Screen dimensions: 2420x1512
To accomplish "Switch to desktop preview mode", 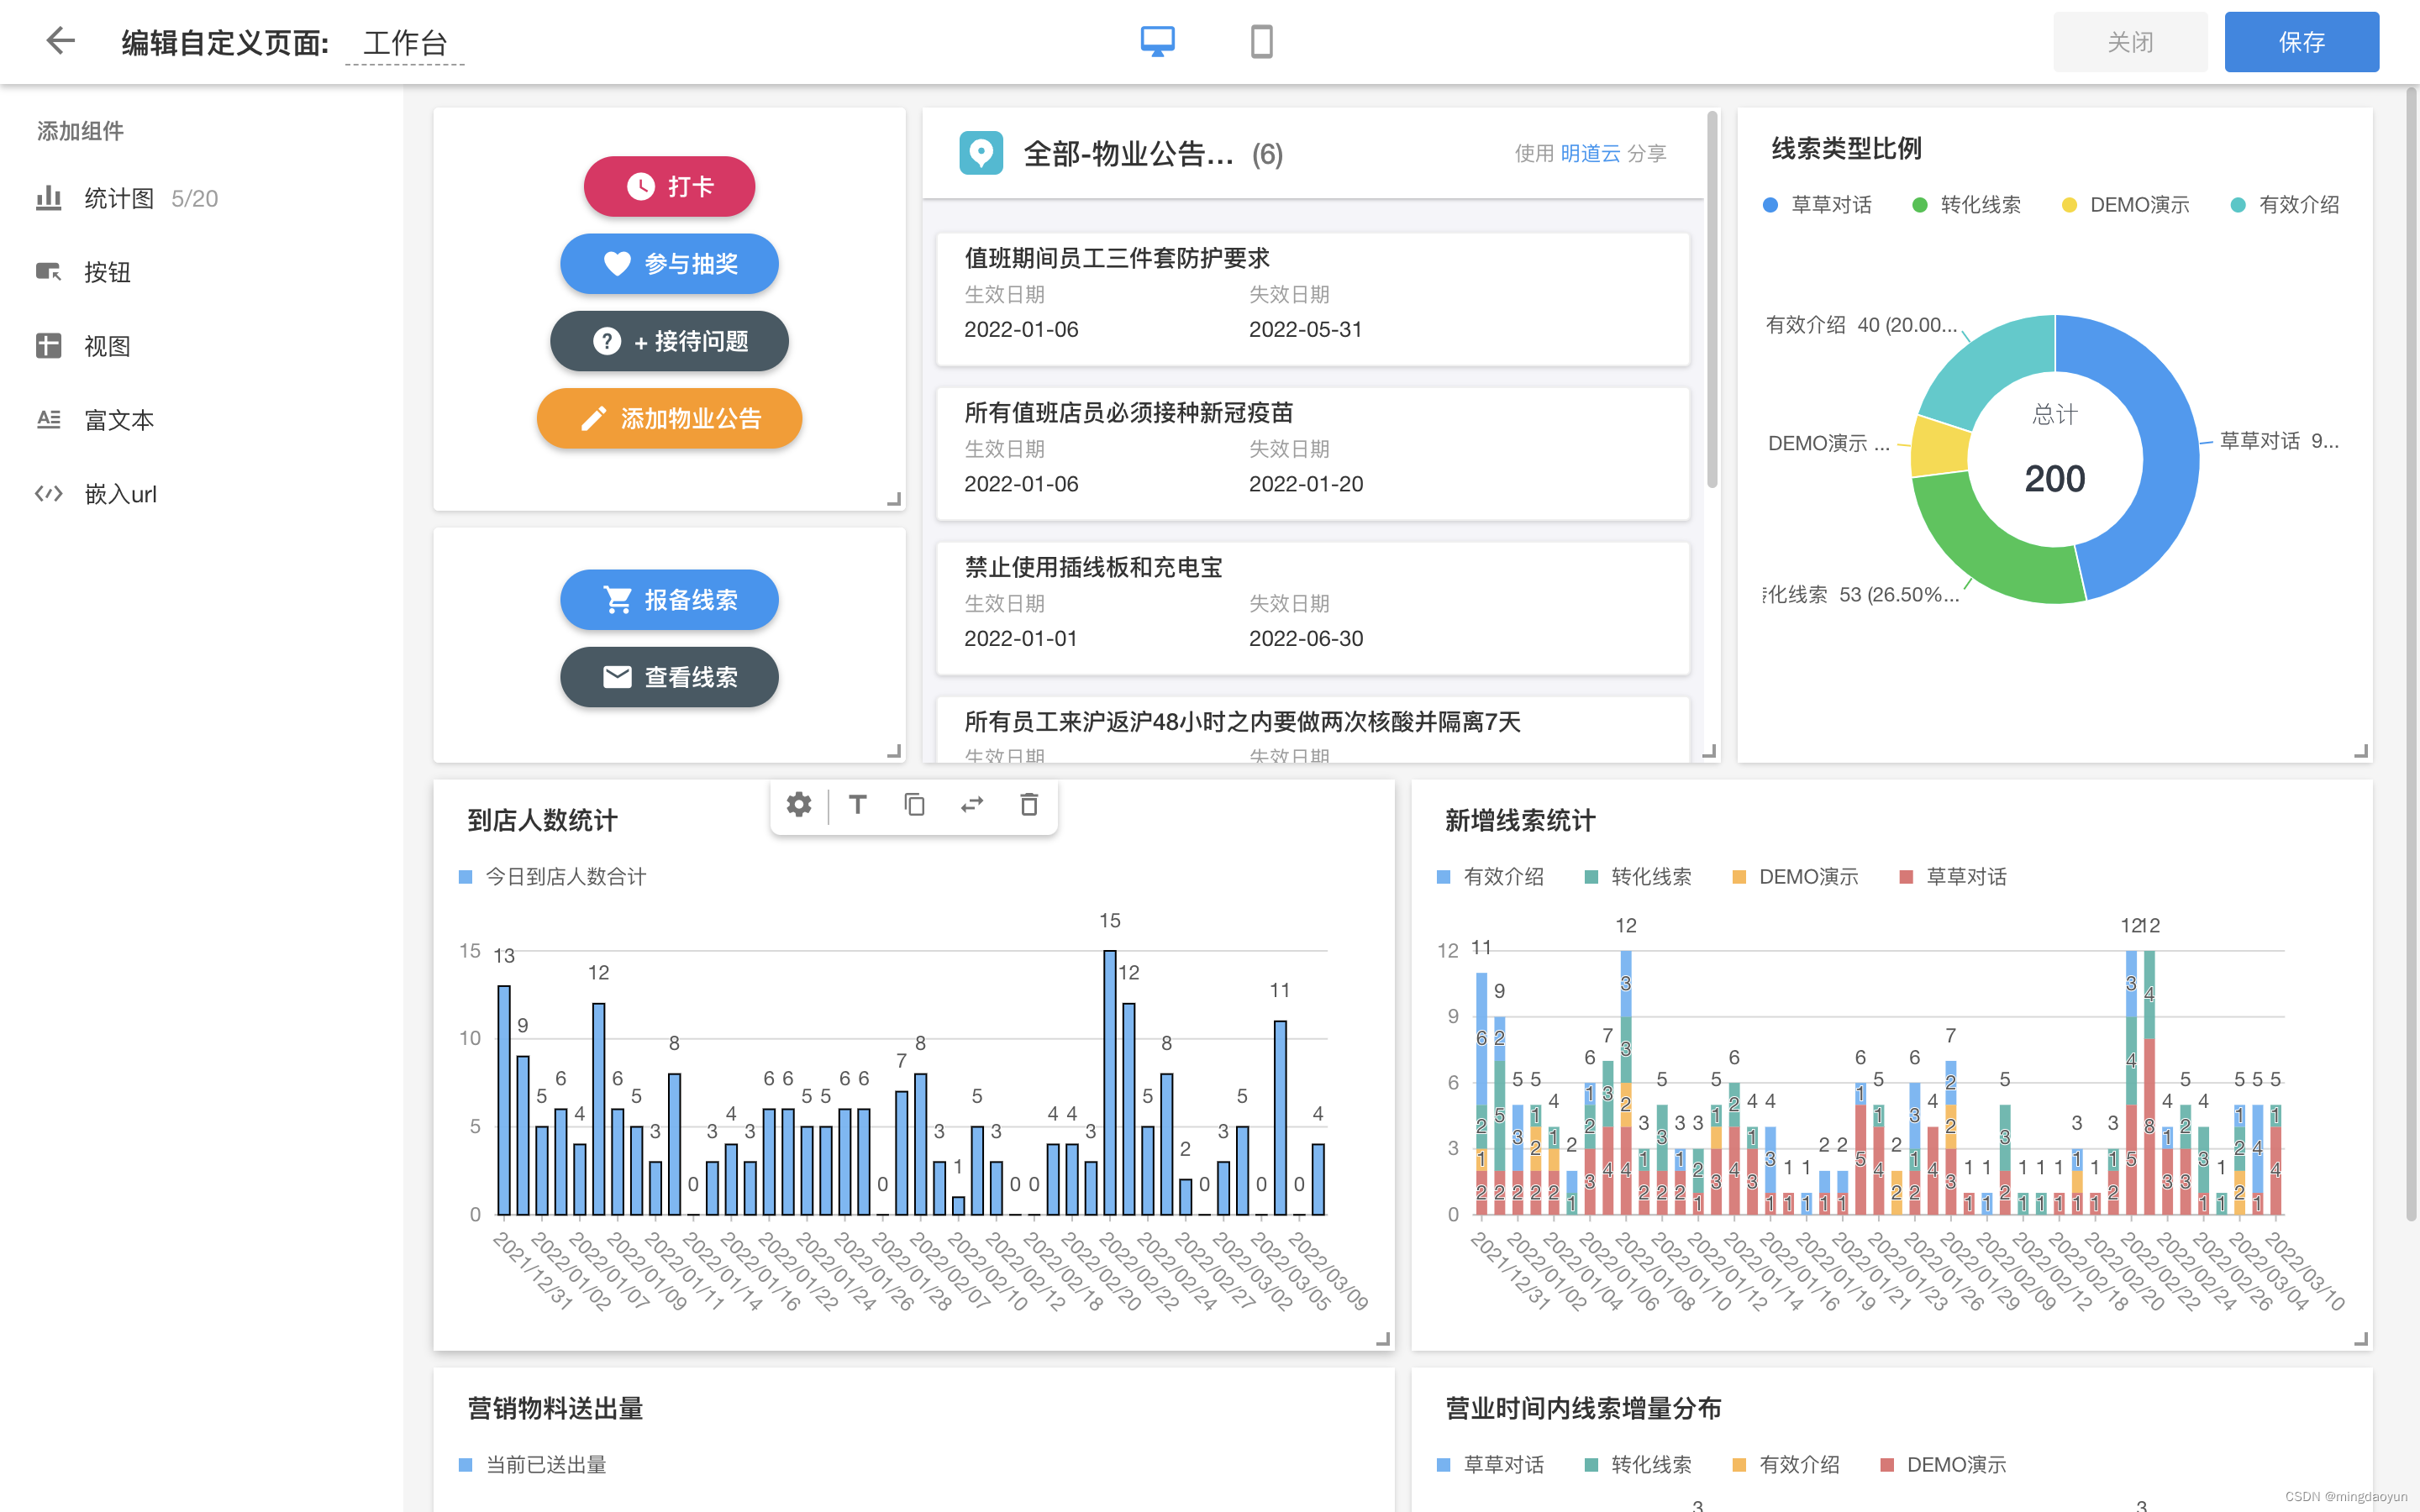I will coord(1157,41).
